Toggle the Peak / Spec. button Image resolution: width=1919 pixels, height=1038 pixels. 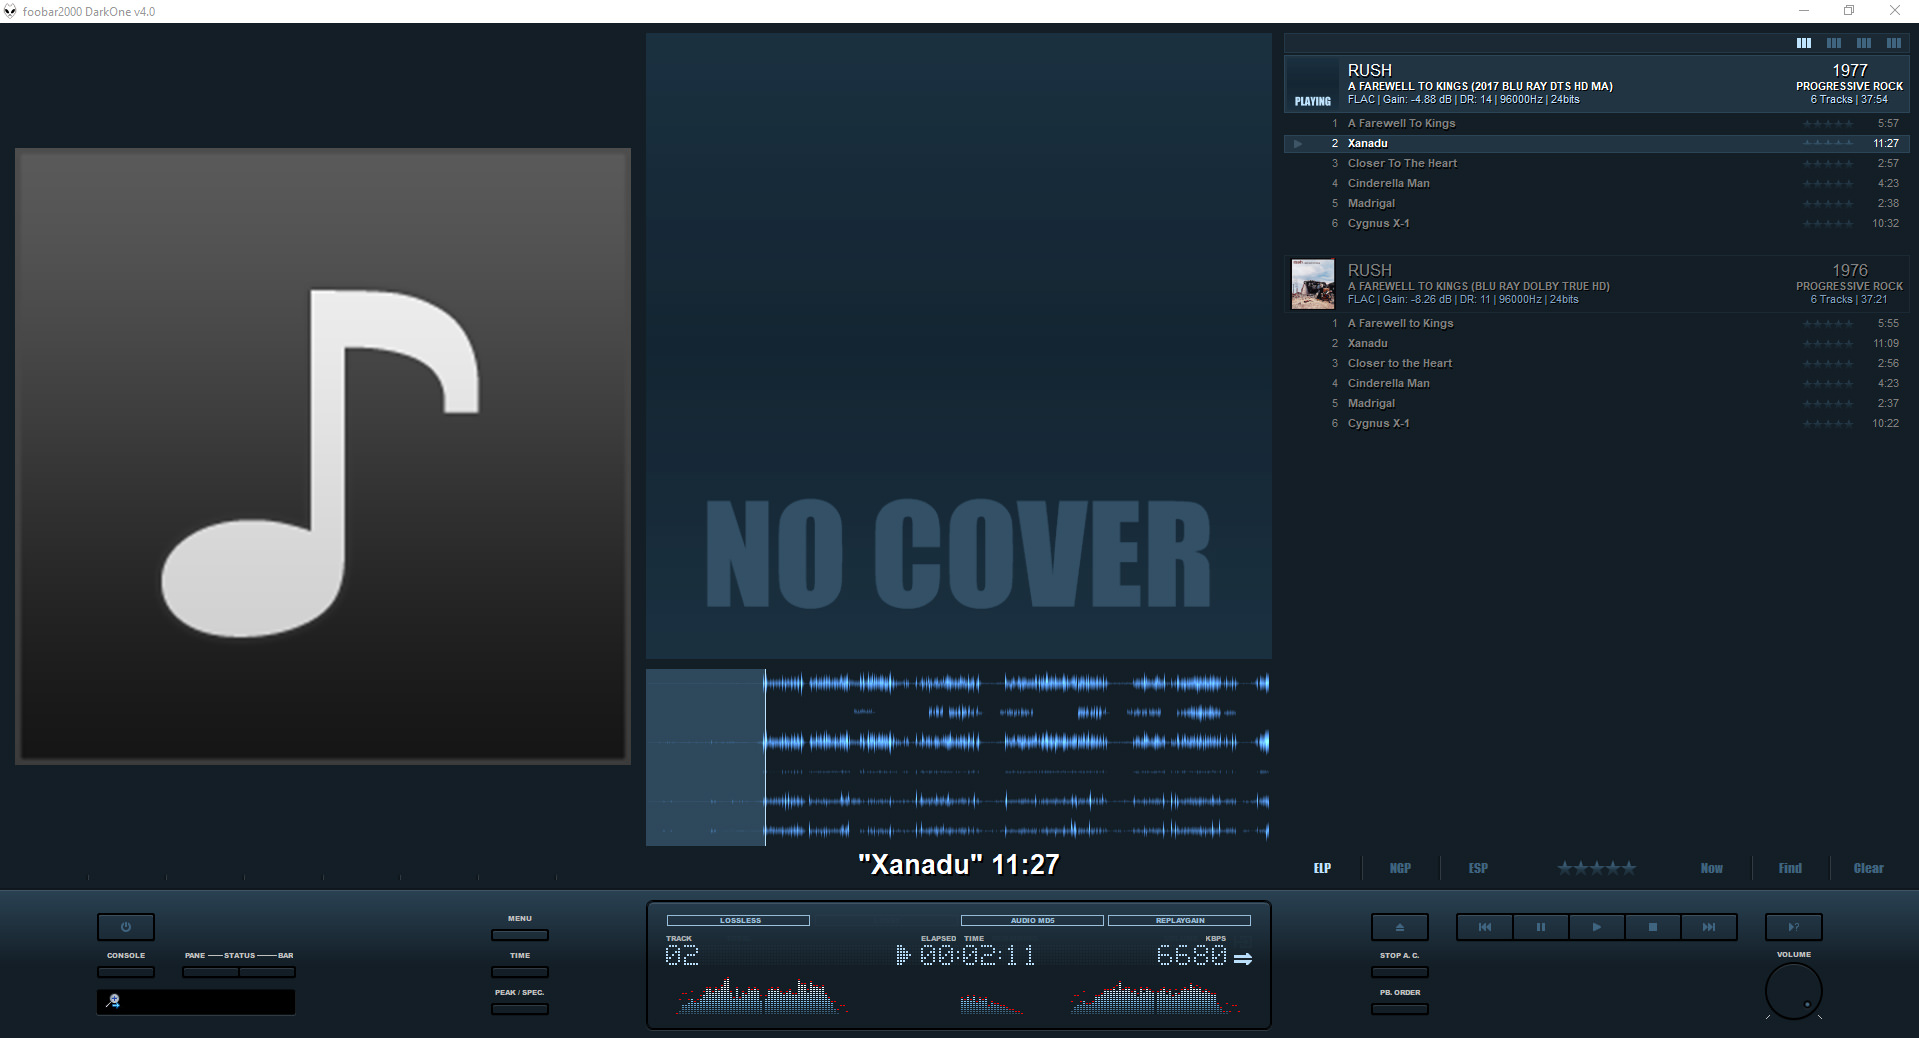(520, 1008)
